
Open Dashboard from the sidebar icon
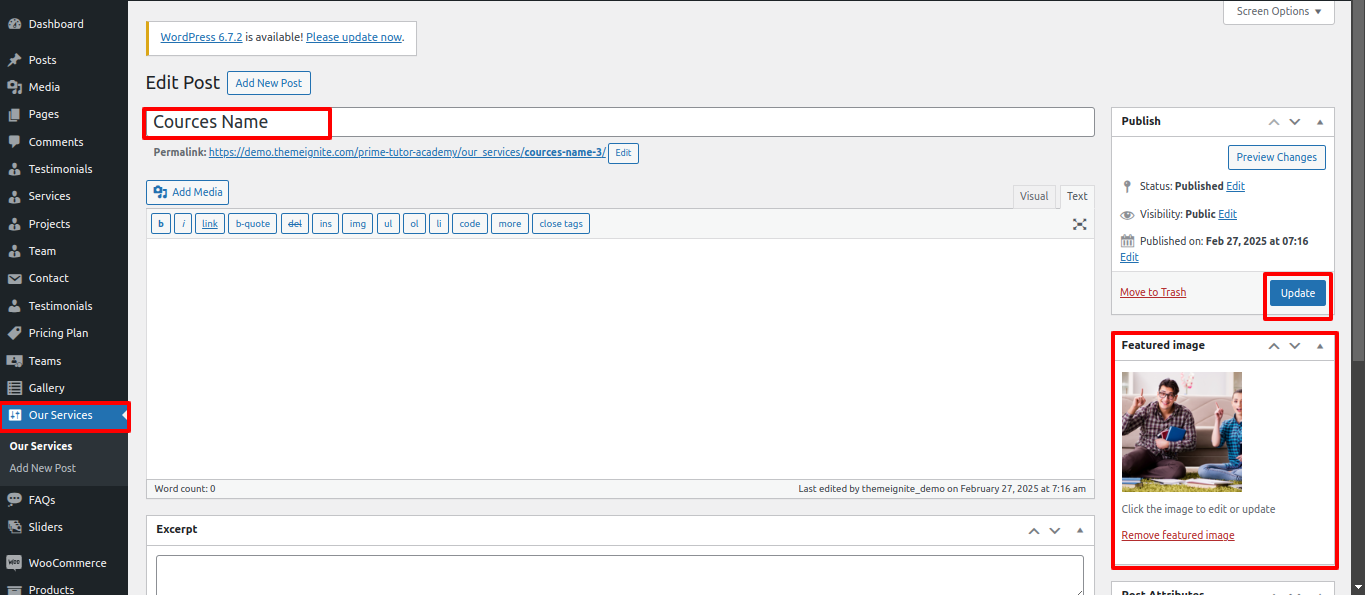pos(15,24)
